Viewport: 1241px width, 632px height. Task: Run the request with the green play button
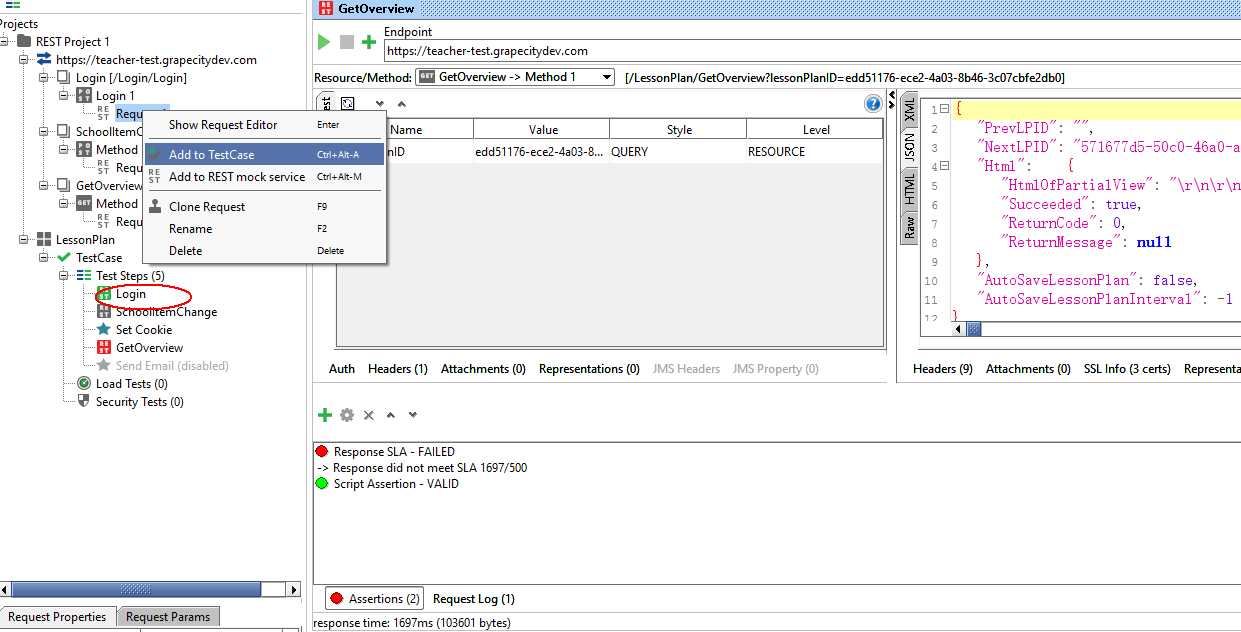click(323, 42)
